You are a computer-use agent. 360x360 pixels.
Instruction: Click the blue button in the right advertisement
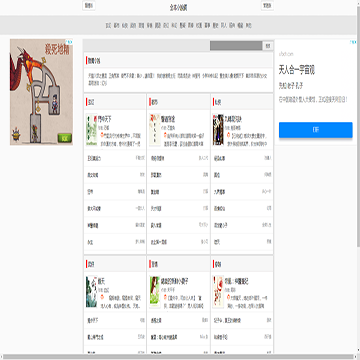(316, 130)
